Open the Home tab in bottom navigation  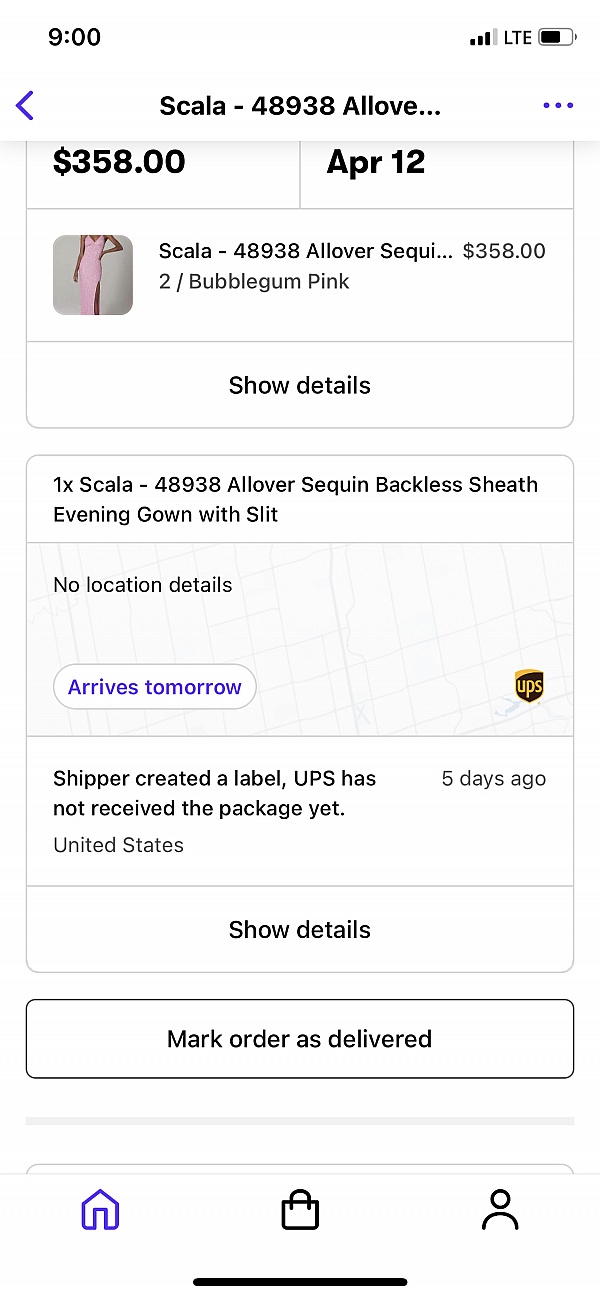pos(98,1210)
